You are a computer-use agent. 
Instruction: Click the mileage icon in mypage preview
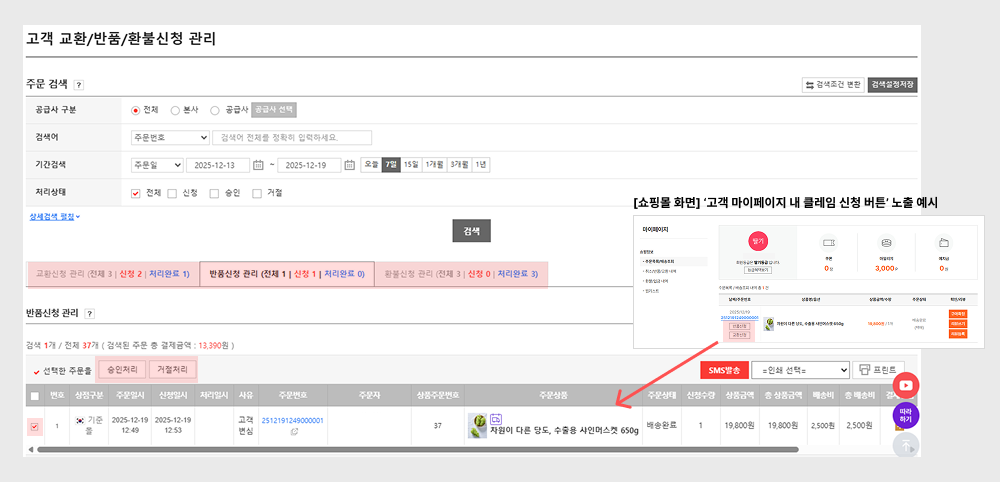pyautogui.click(x=886, y=243)
